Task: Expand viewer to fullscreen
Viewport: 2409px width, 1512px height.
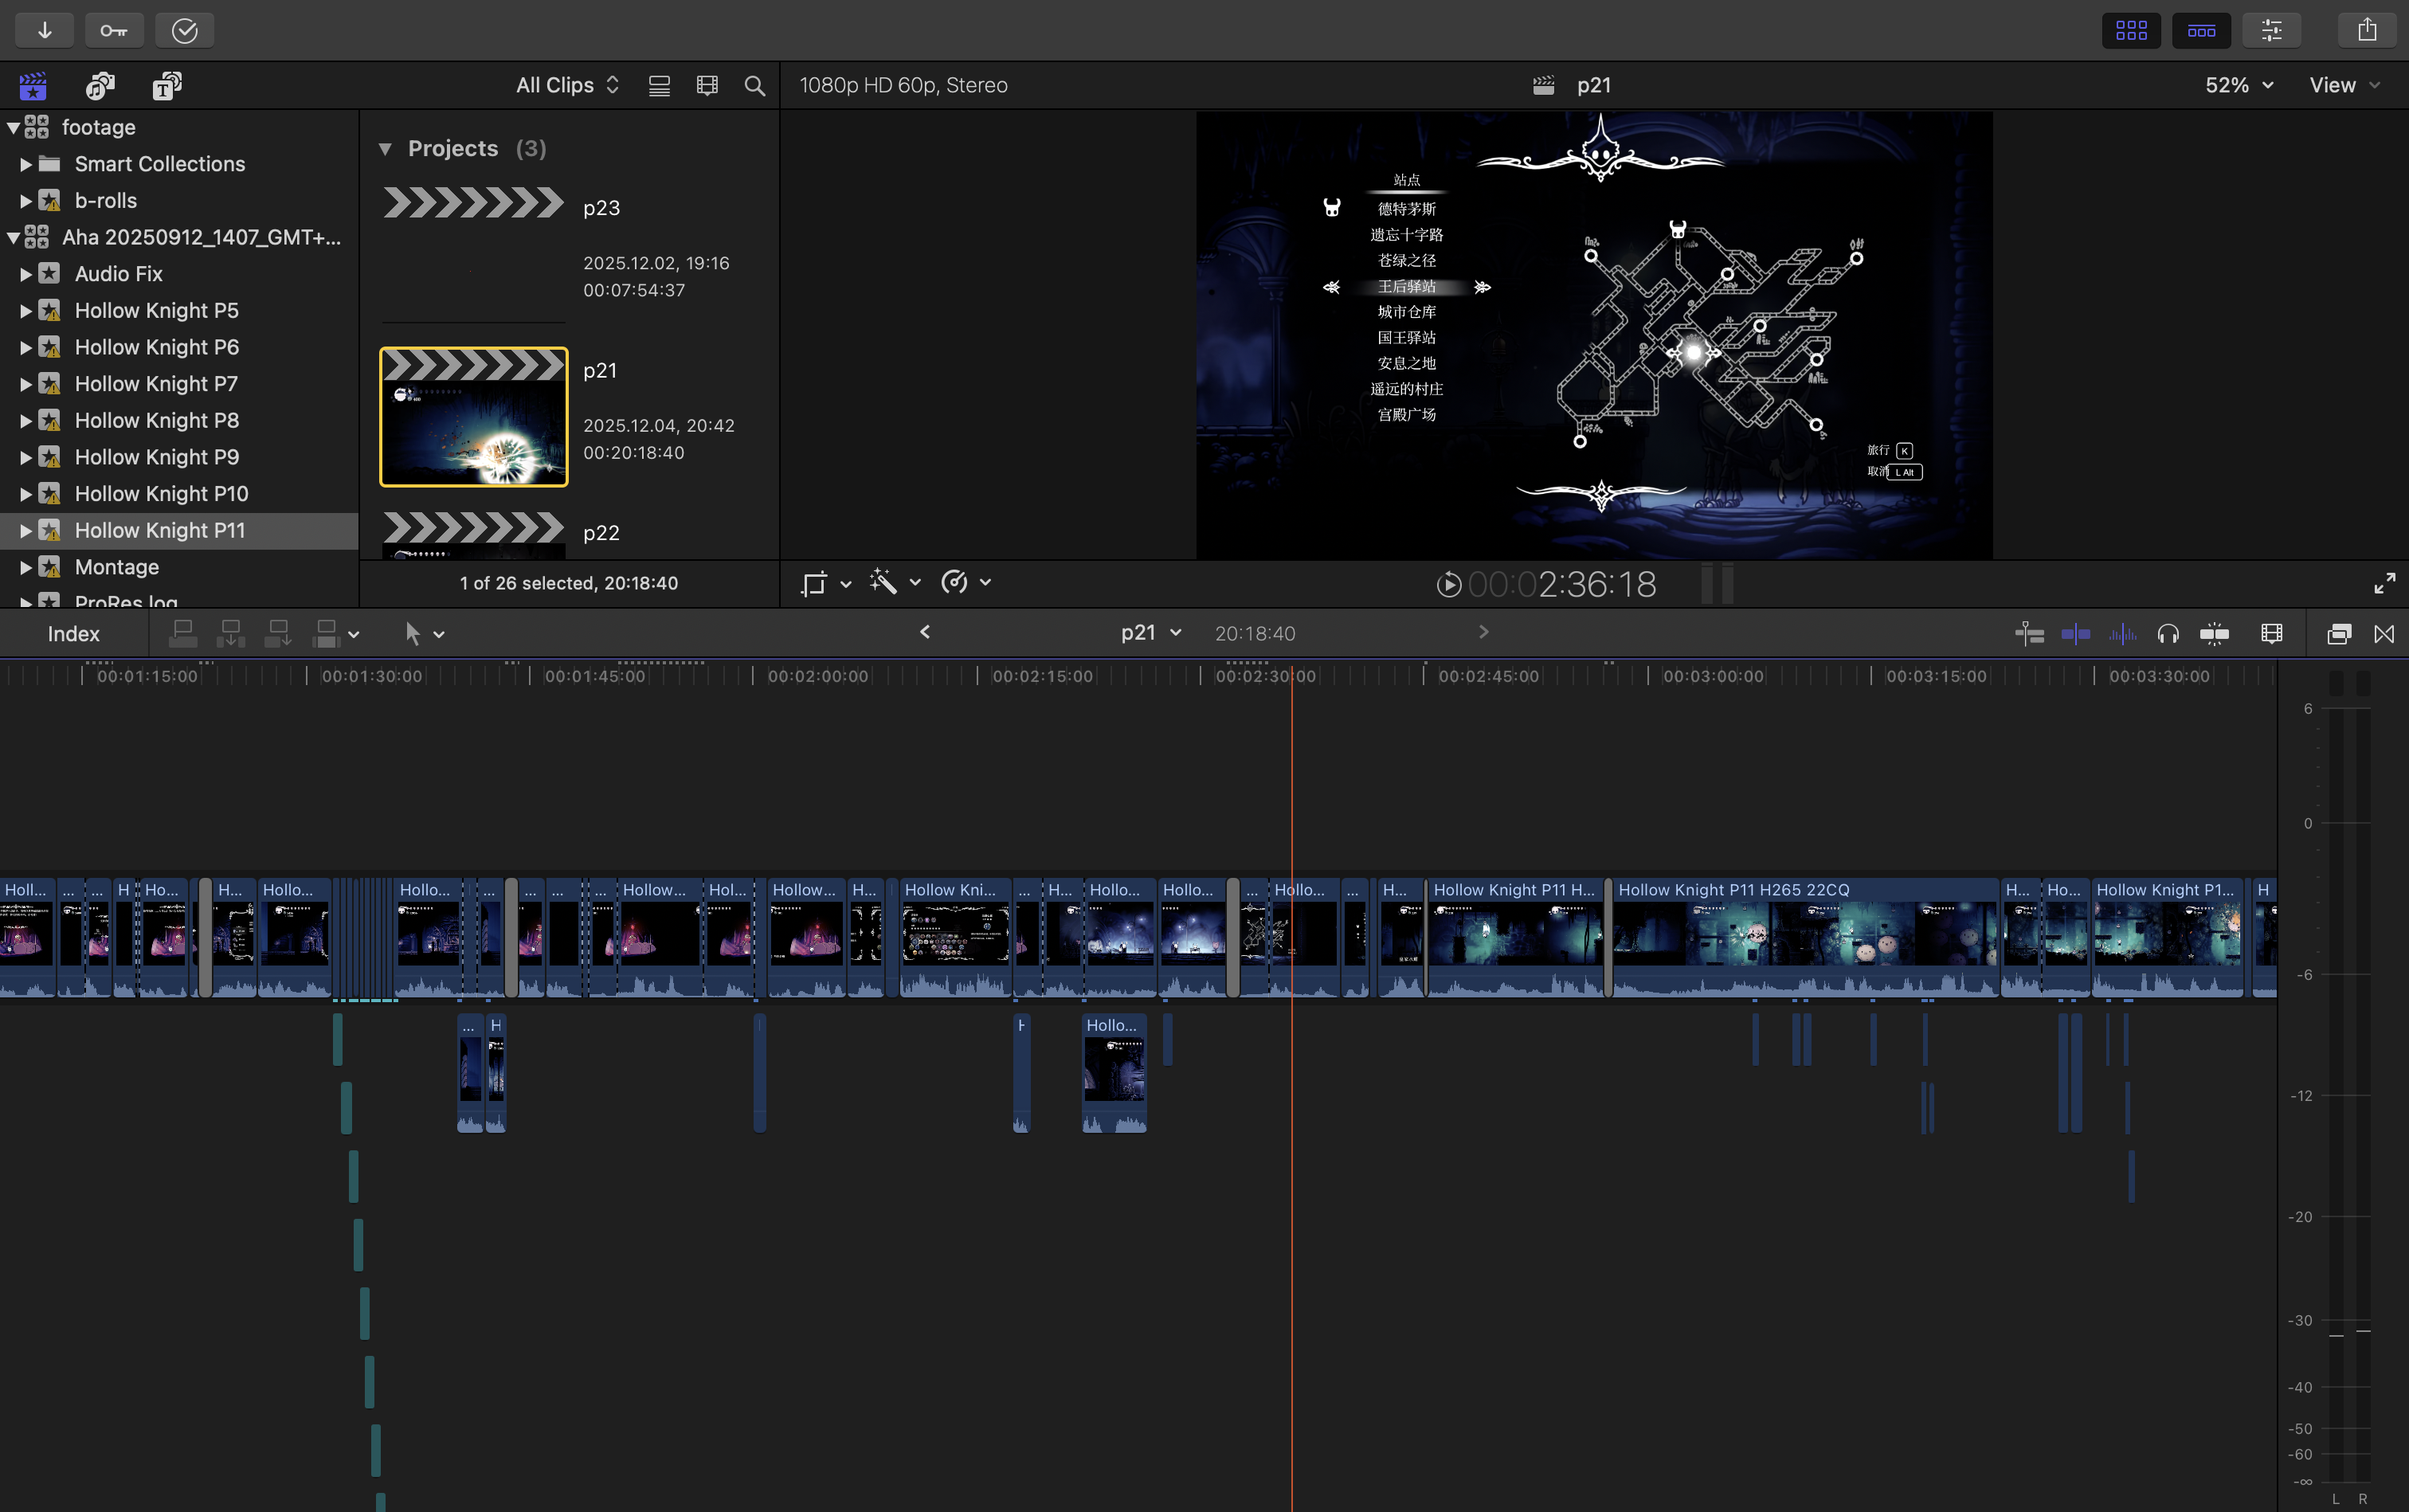Action: (x=2385, y=583)
